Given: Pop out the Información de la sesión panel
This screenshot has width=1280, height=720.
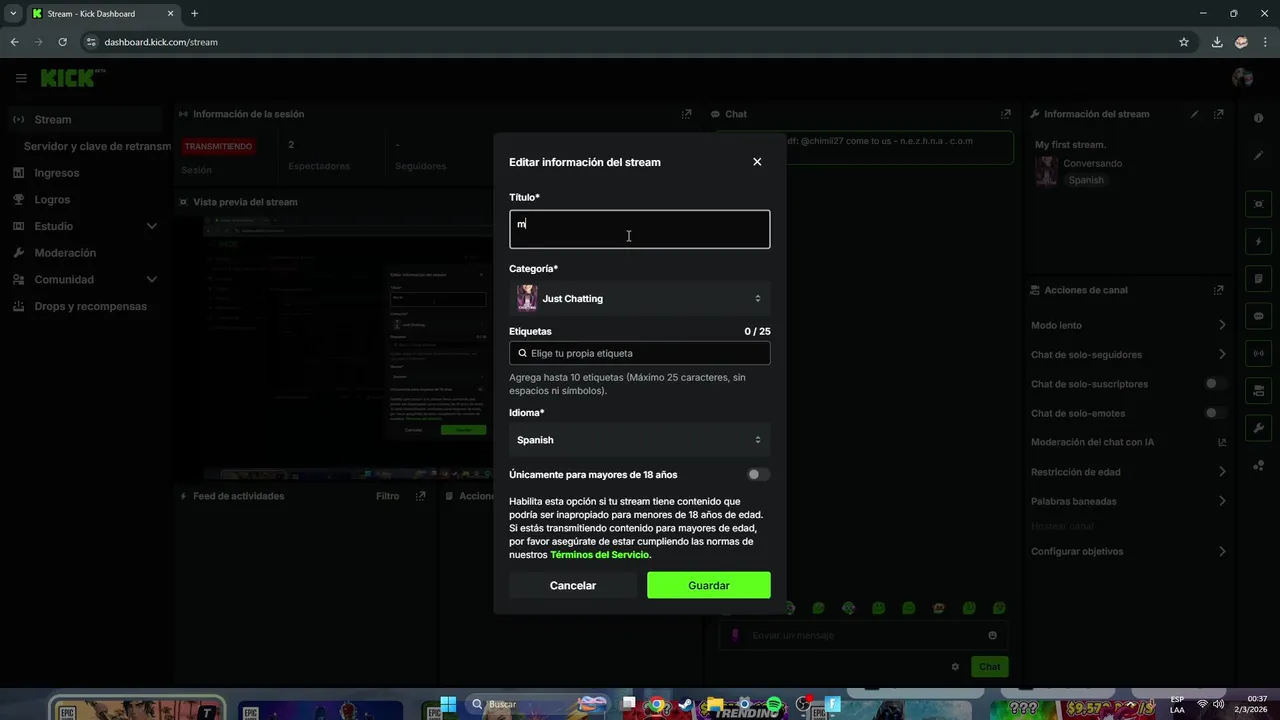Looking at the screenshot, I should pyautogui.click(x=686, y=114).
